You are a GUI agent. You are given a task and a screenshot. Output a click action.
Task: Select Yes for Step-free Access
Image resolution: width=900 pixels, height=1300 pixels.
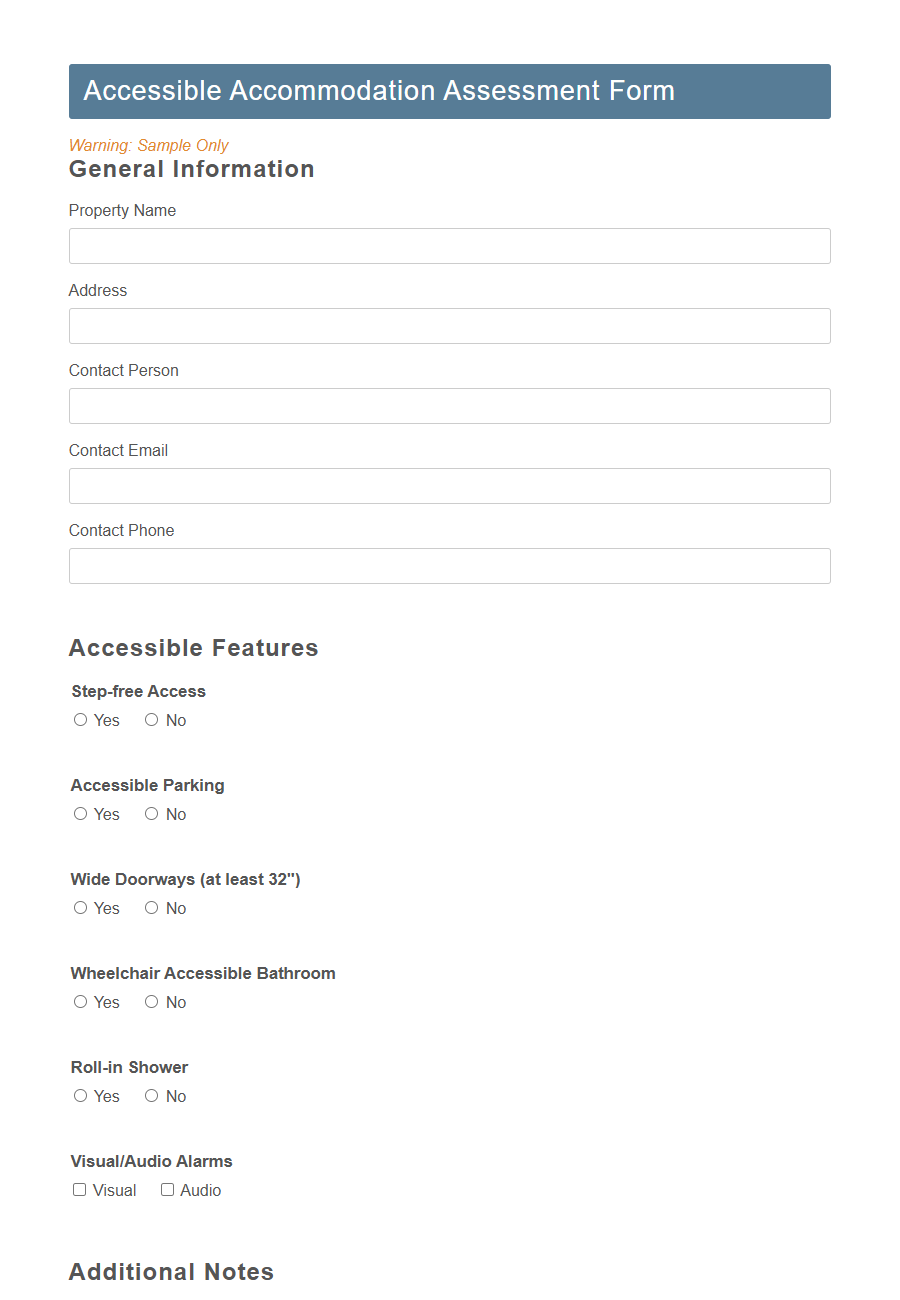pyautogui.click(x=80, y=719)
